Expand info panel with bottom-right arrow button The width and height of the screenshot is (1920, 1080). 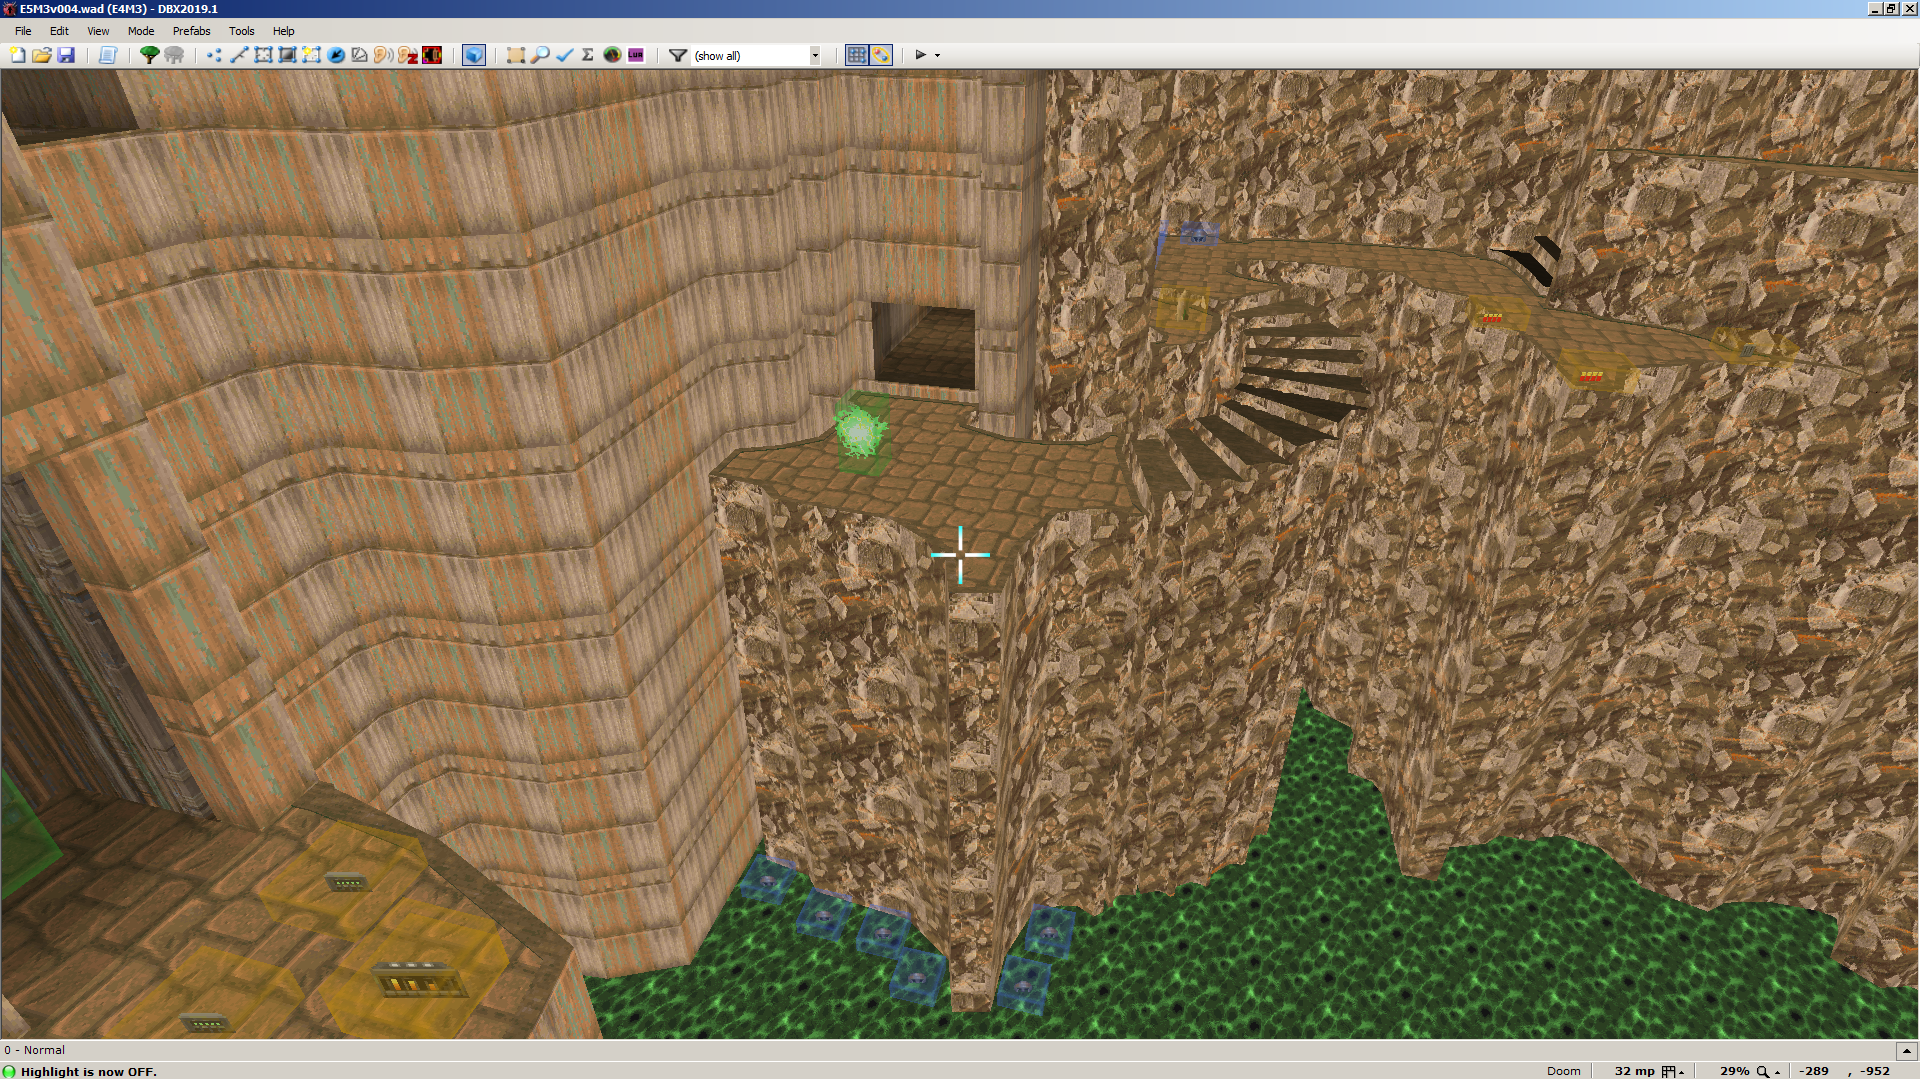pyautogui.click(x=1906, y=1050)
